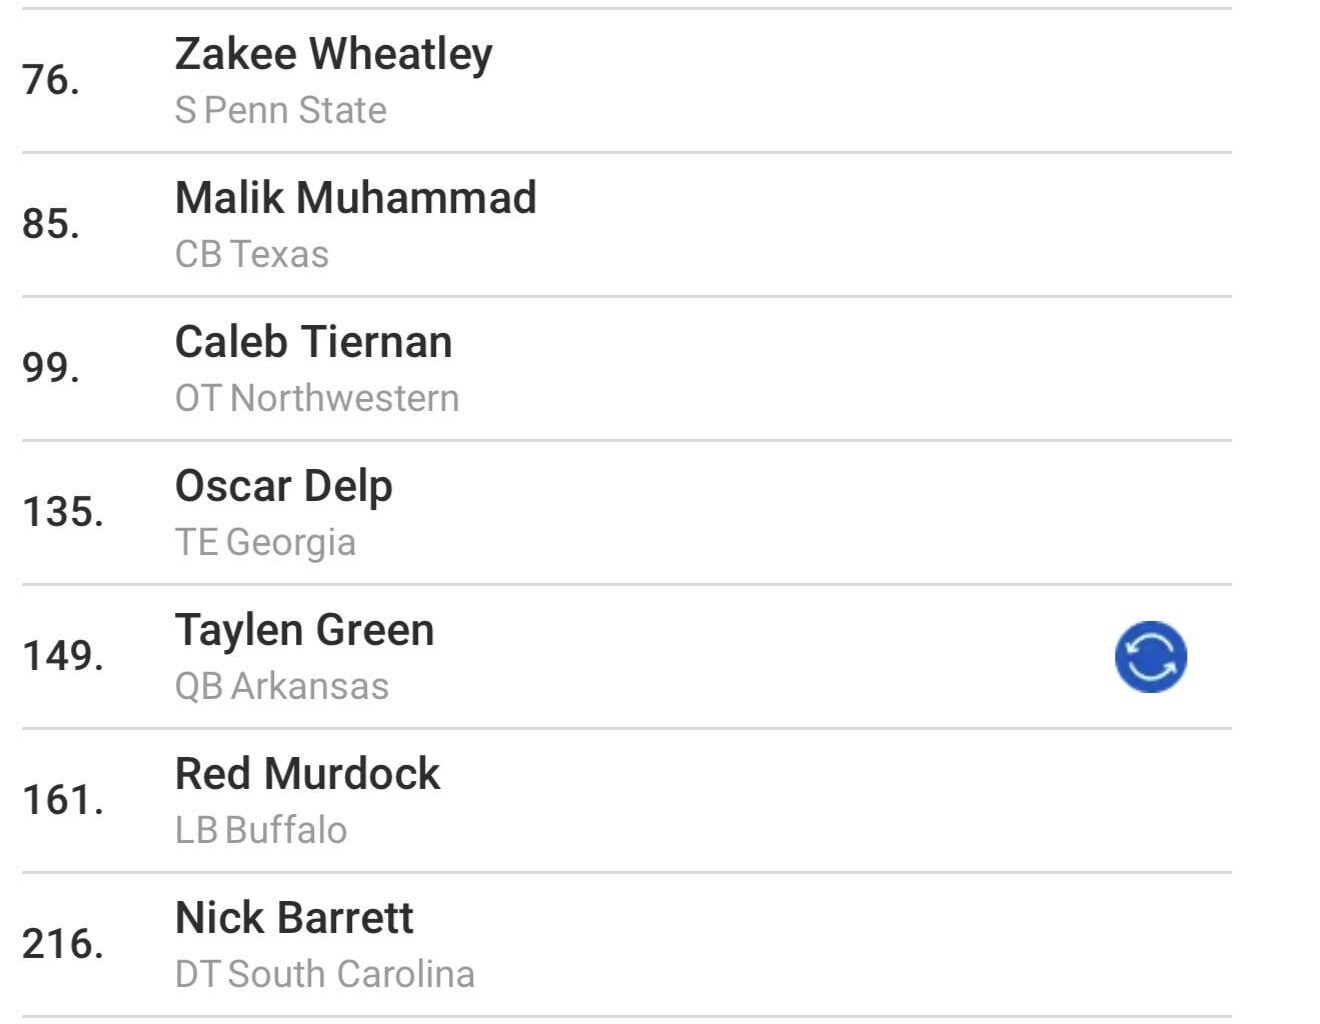The height and width of the screenshot is (1024, 1320).
Task: Tap the Nick Barrett name
Action: click(x=294, y=918)
